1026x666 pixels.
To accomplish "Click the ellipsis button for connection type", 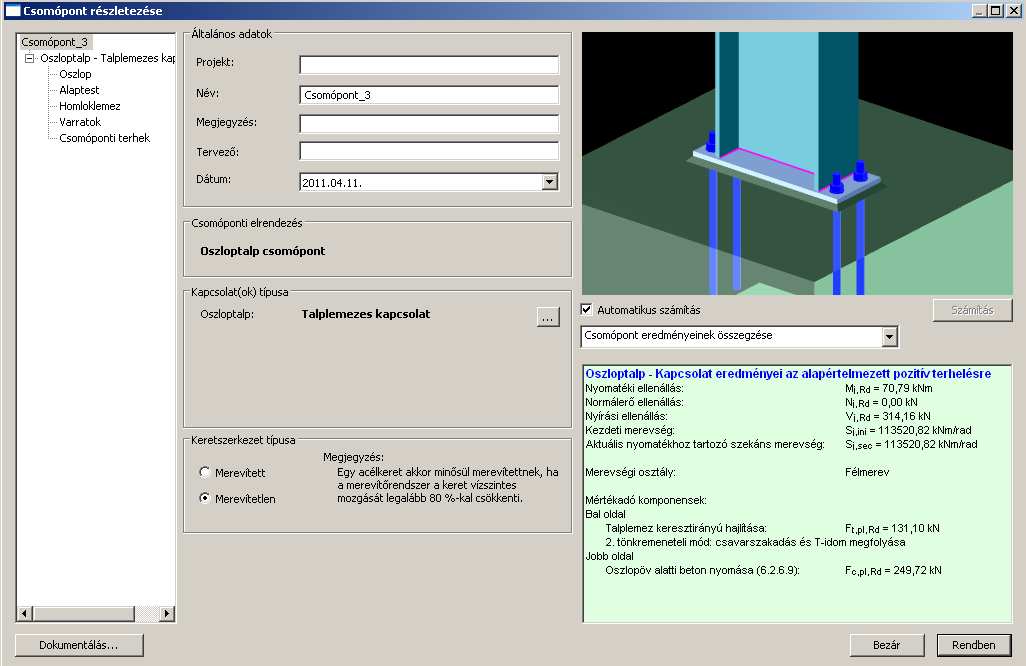I will tap(548, 317).
